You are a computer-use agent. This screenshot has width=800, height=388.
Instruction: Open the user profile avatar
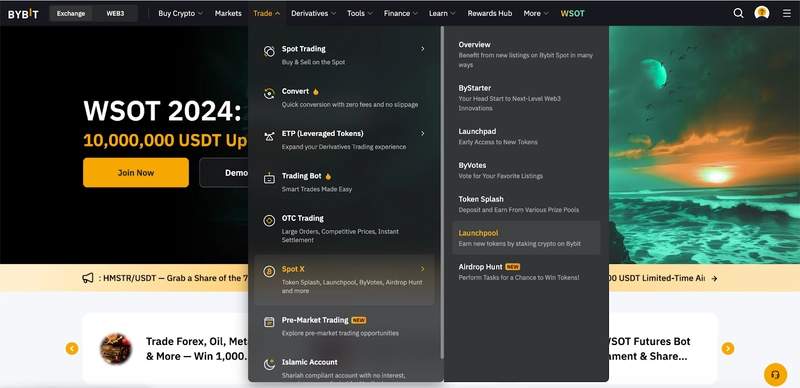click(762, 13)
